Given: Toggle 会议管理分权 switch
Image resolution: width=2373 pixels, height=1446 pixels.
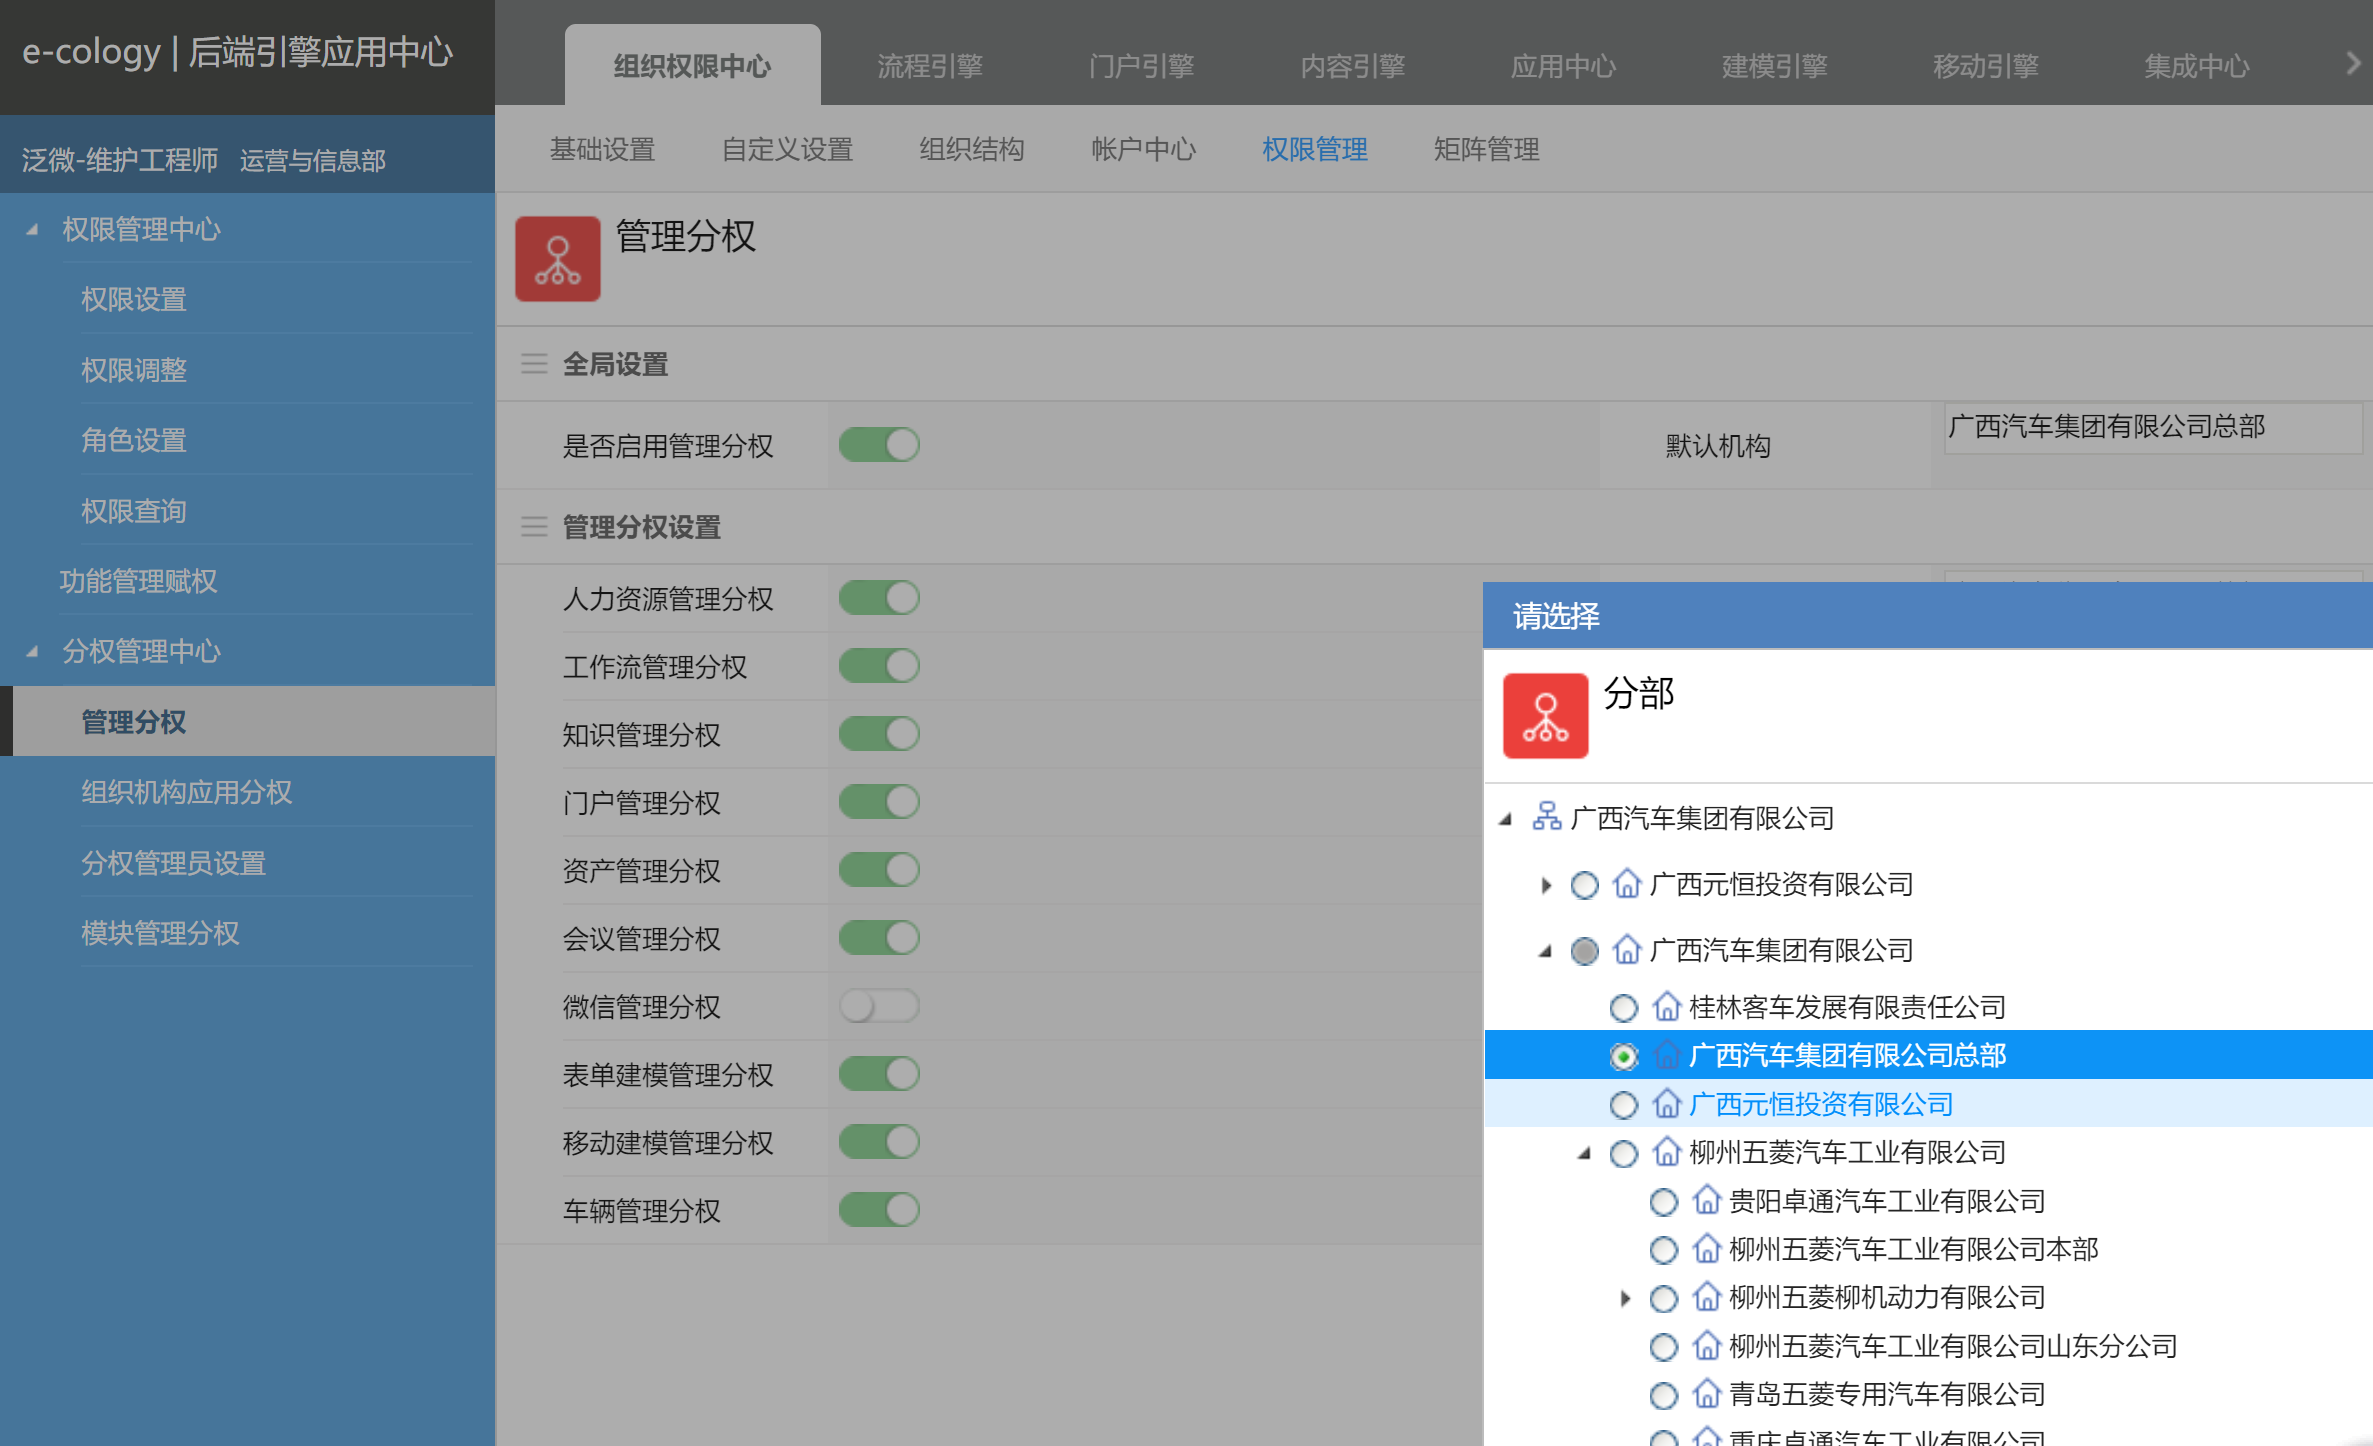Looking at the screenshot, I should pos(879,938).
